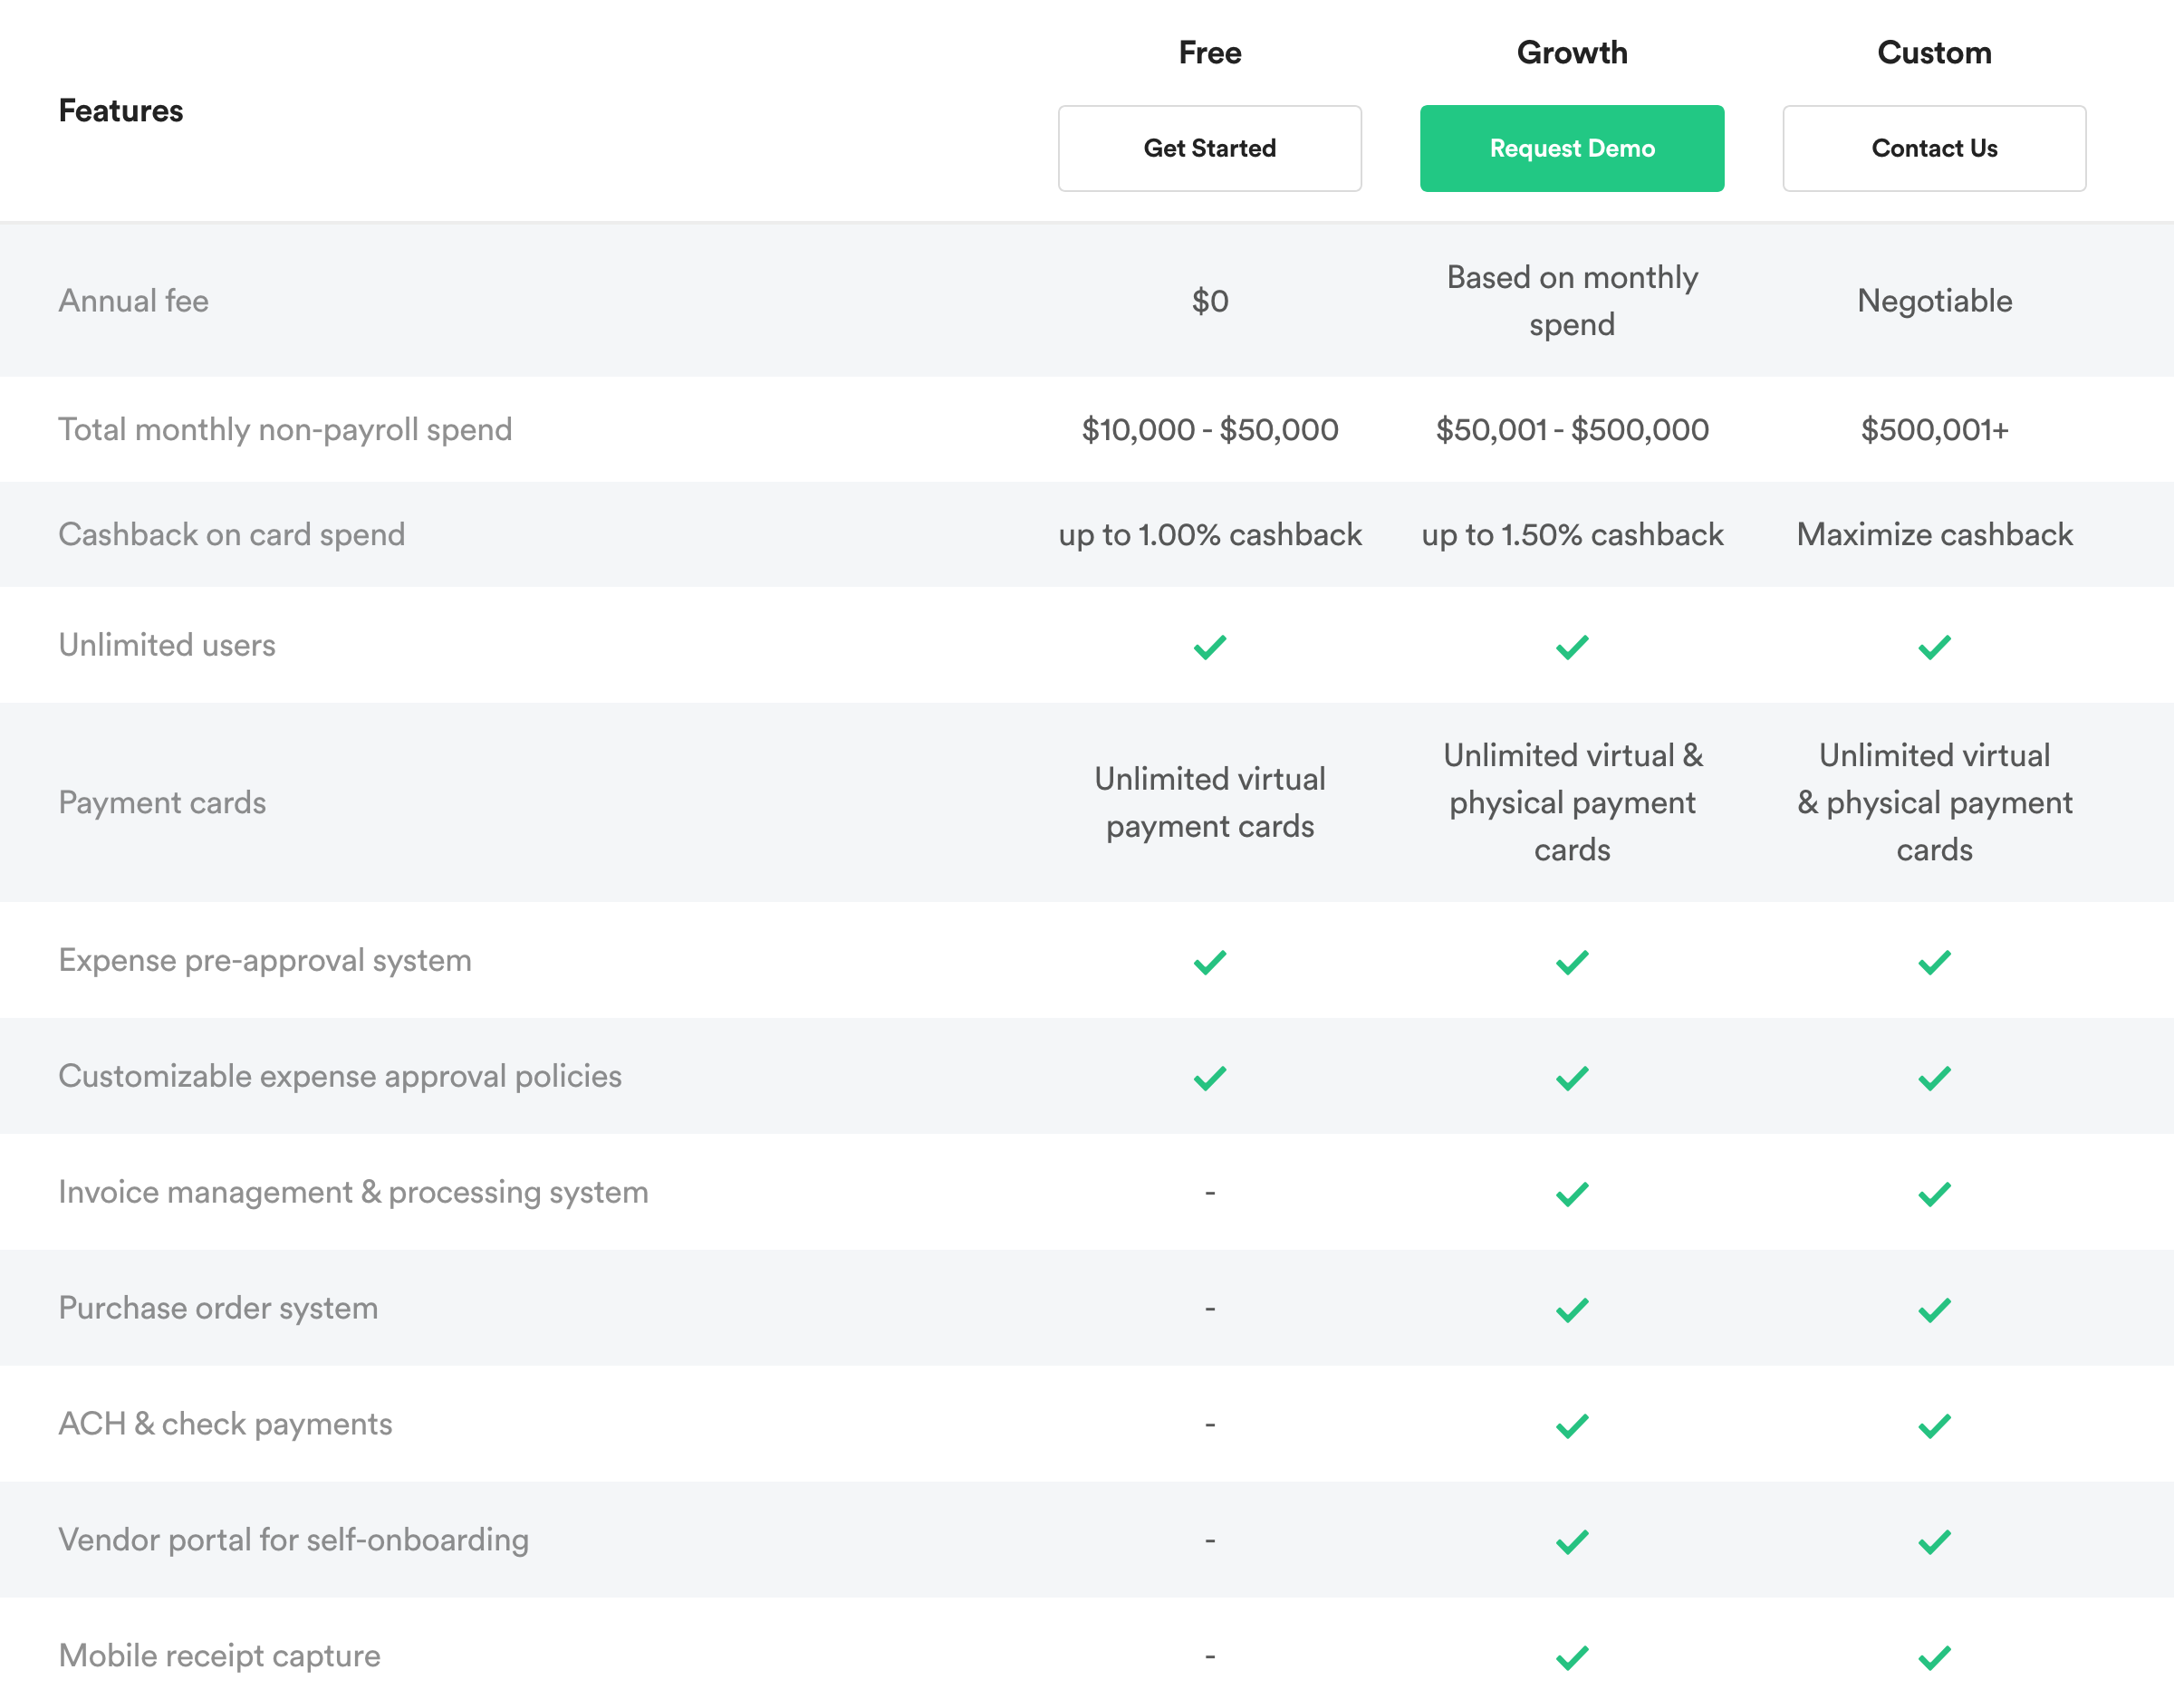This screenshot has width=2174, height=1708.
Task: Click Invoice management checkmark in Growth column
Action: [x=1571, y=1194]
